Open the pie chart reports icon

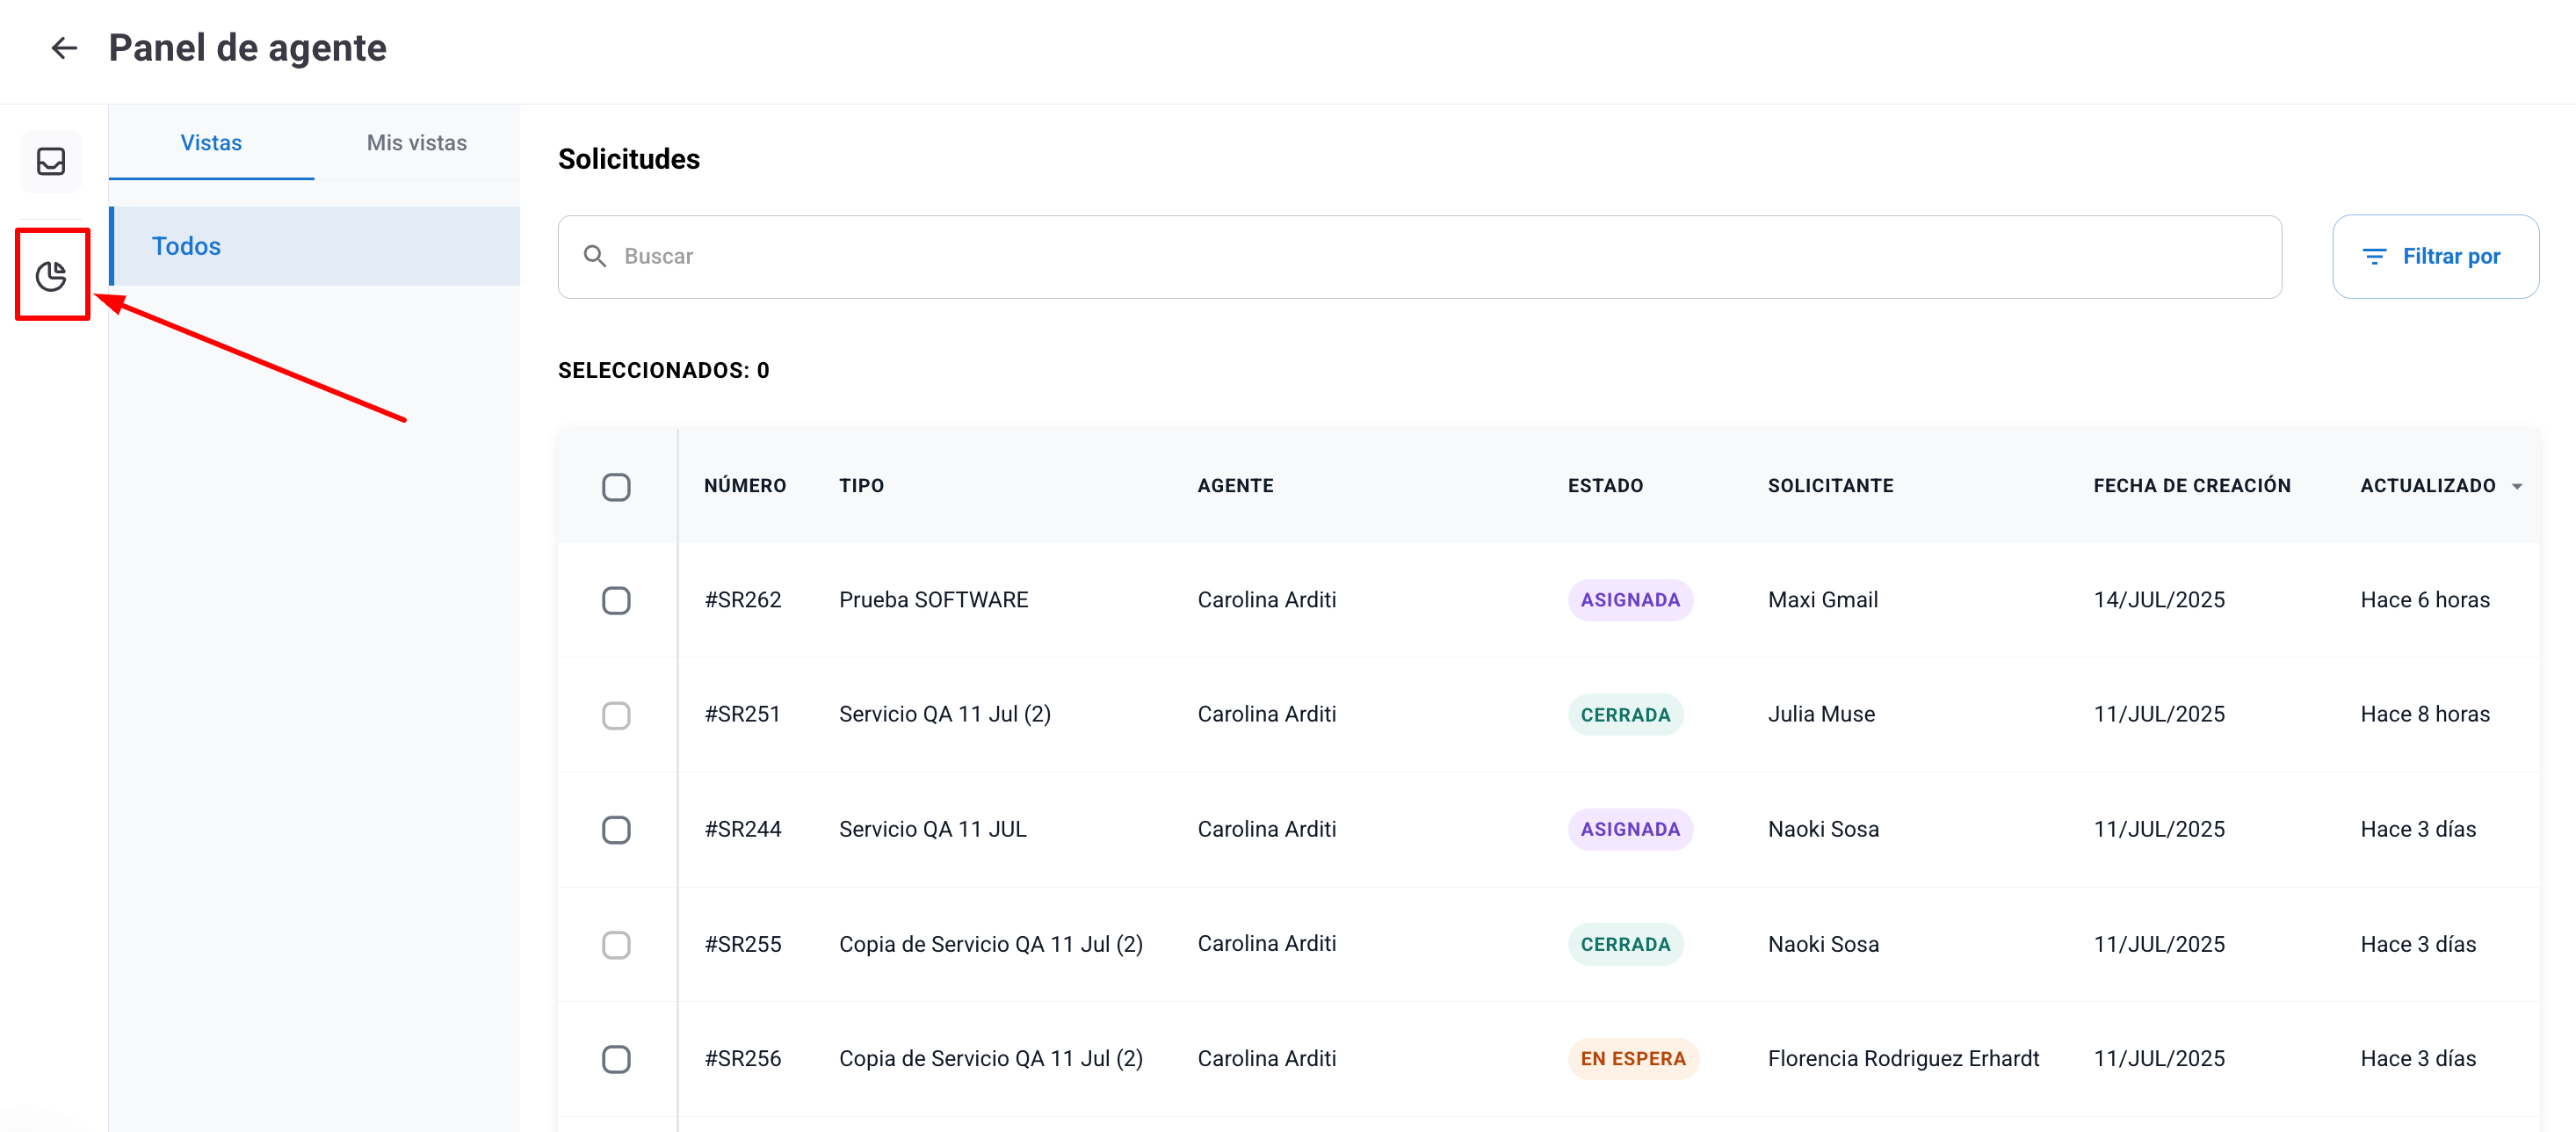coord(51,276)
